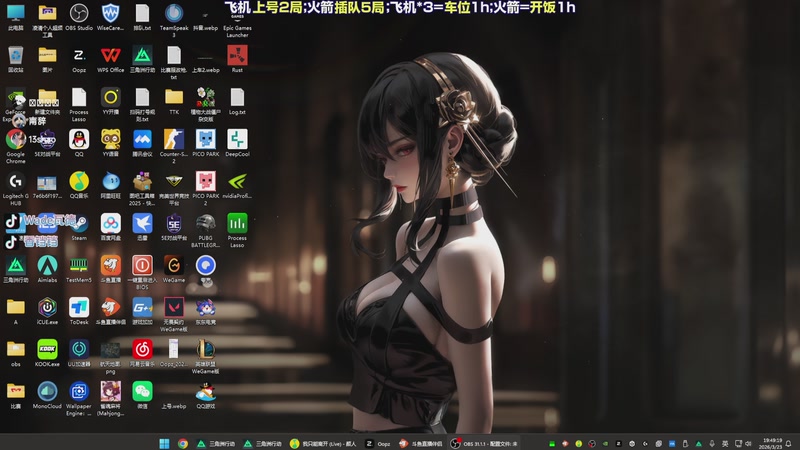800x450 pixels.
Task: Launch TestMem5 memory tester
Action: pyautogui.click(x=79, y=269)
